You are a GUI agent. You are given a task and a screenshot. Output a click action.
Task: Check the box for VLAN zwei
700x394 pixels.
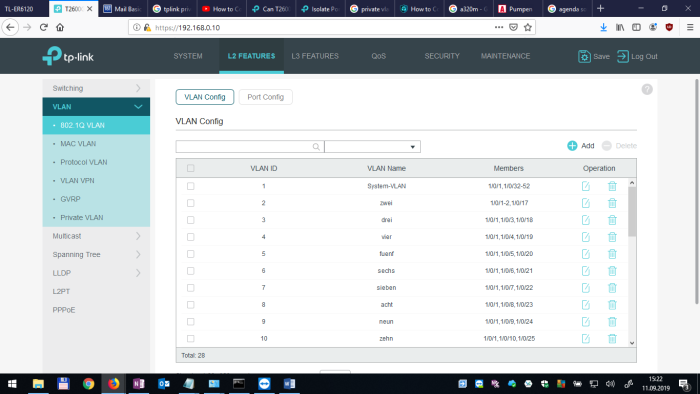coord(191,203)
